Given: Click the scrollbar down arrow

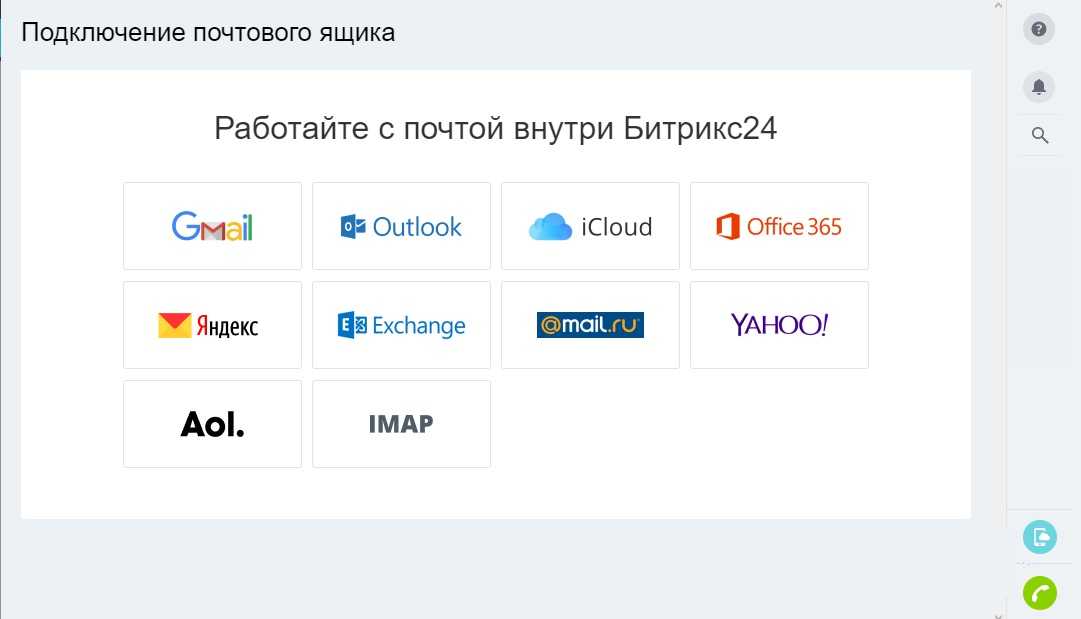Looking at the screenshot, I should tap(998, 615).
